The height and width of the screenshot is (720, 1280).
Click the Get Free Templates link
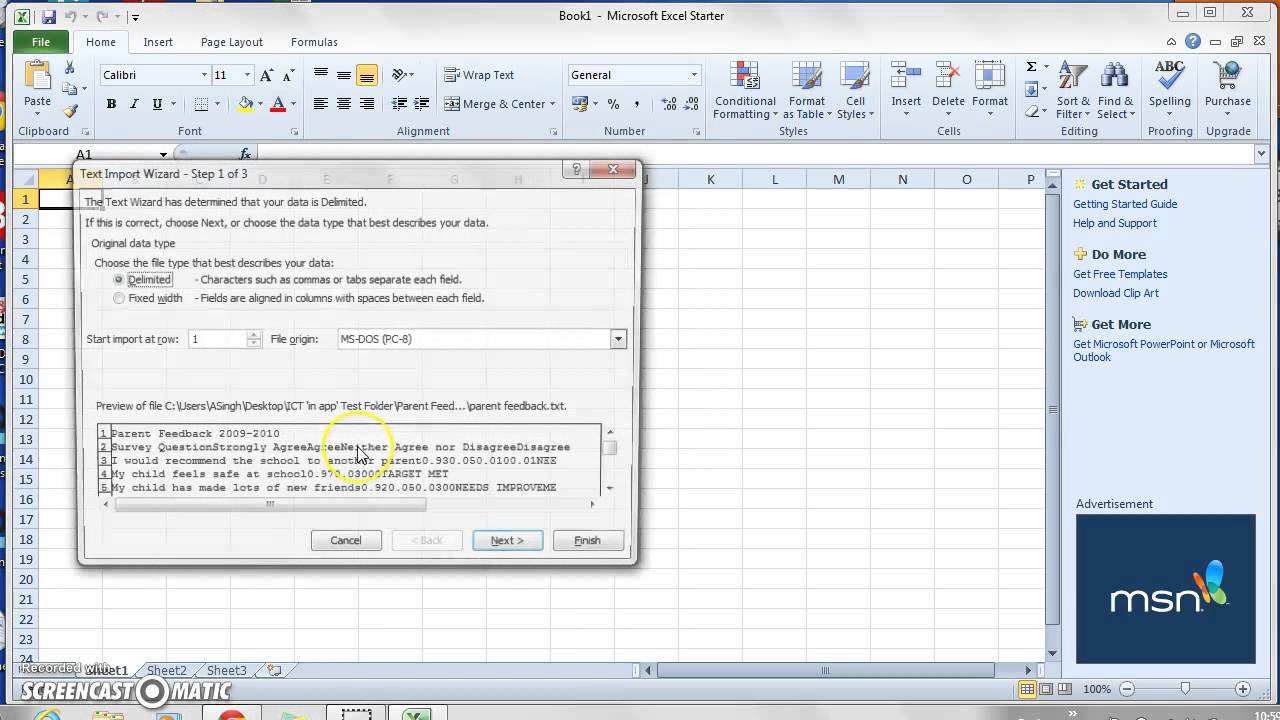click(x=1120, y=274)
